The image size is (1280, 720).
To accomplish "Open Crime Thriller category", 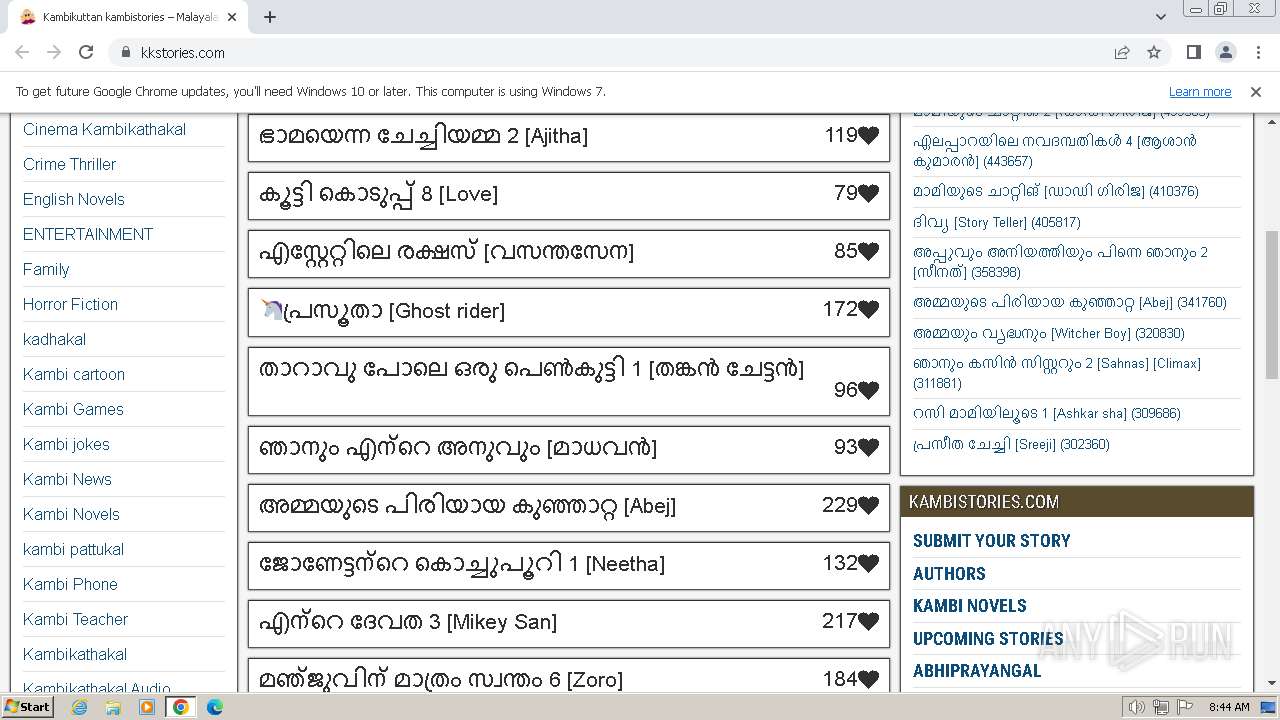I will [69, 164].
